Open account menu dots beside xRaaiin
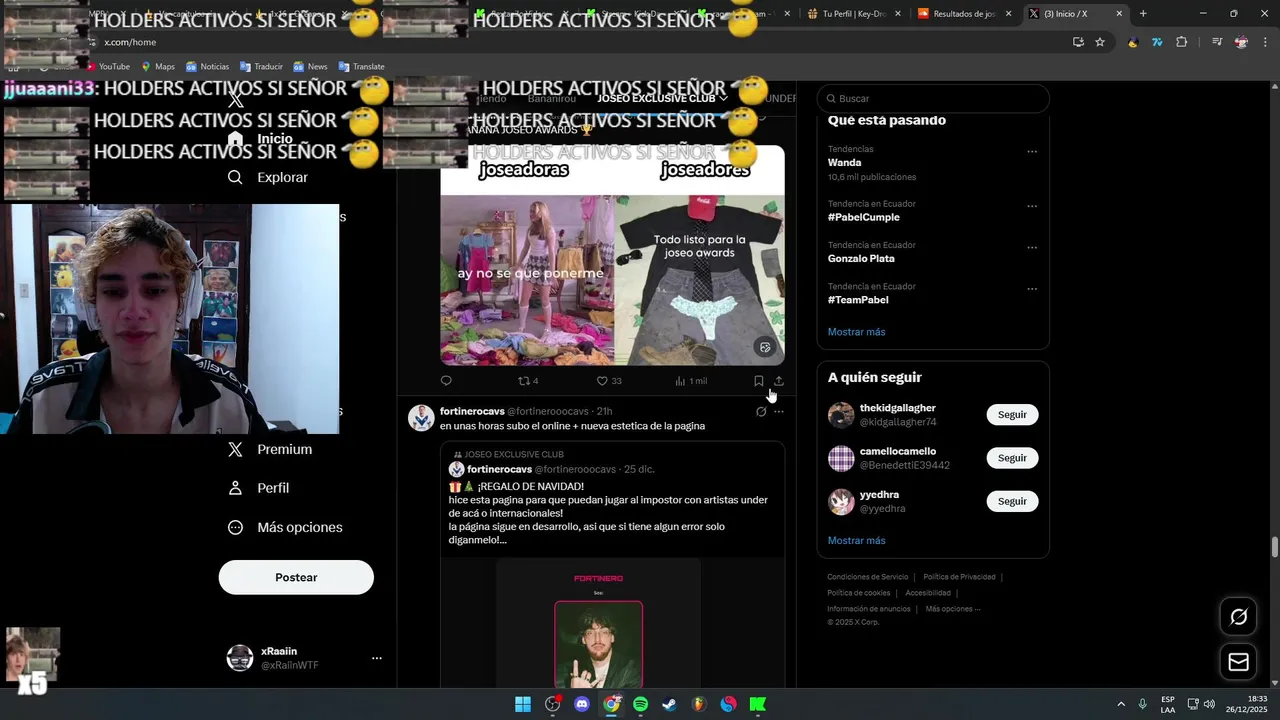Screen dimensions: 1280x720 [377, 658]
